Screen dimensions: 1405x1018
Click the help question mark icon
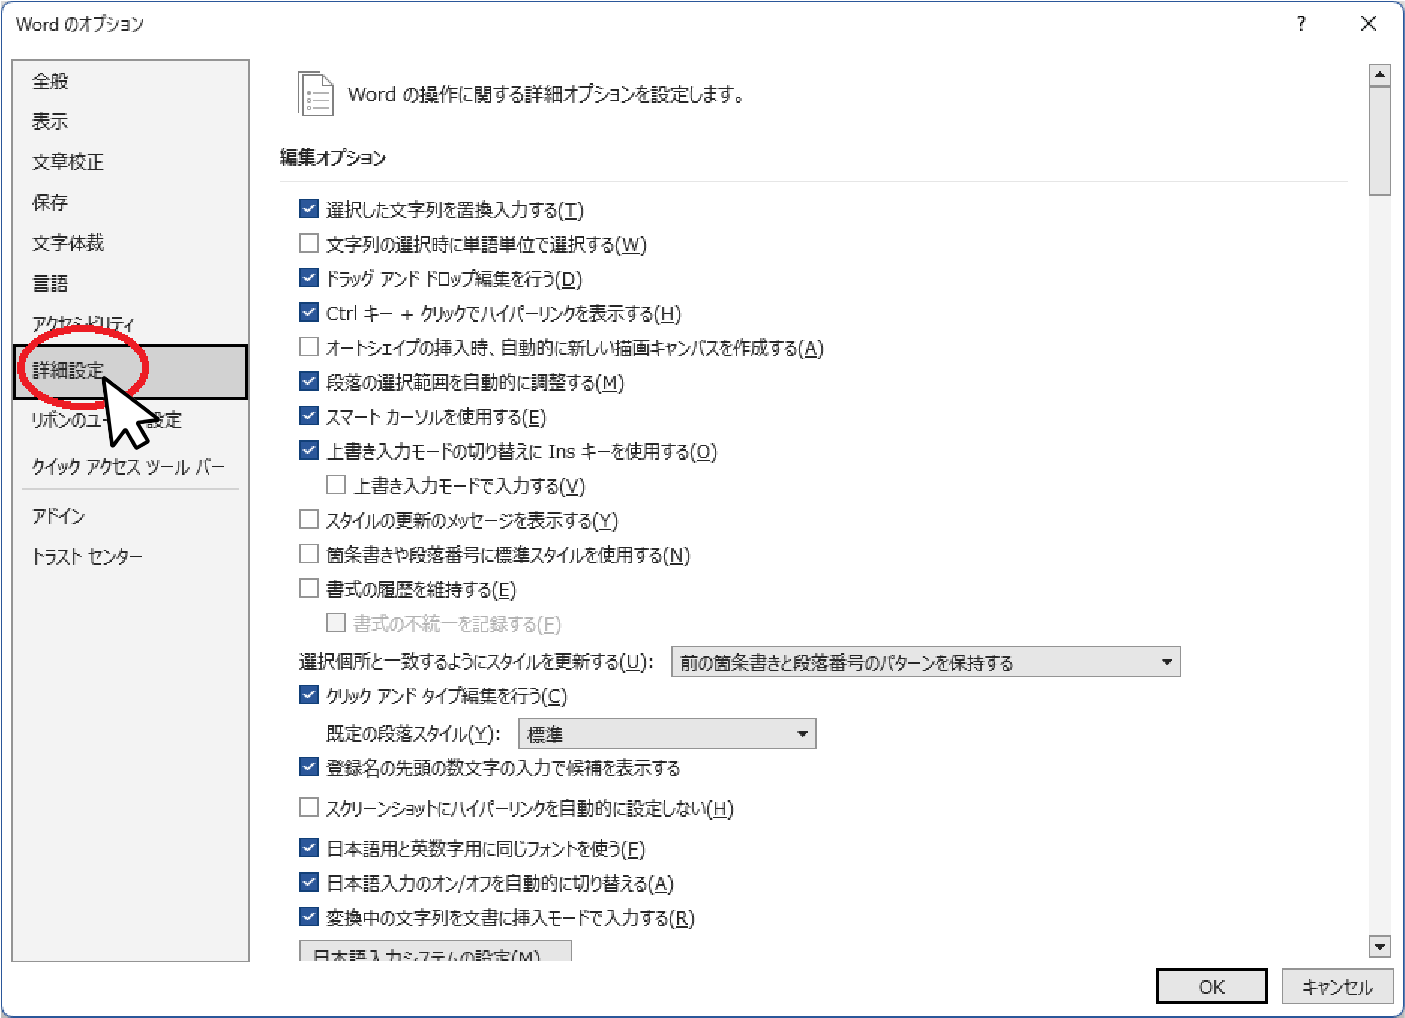tap(1301, 24)
